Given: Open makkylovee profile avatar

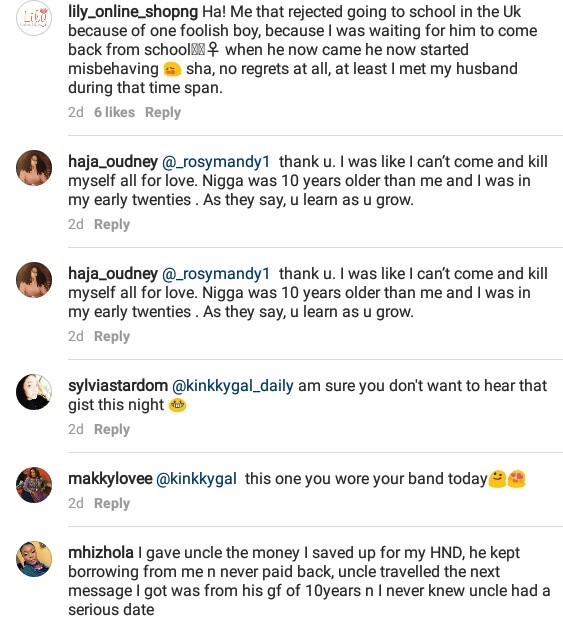Looking at the screenshot, I should coord(34,485).
